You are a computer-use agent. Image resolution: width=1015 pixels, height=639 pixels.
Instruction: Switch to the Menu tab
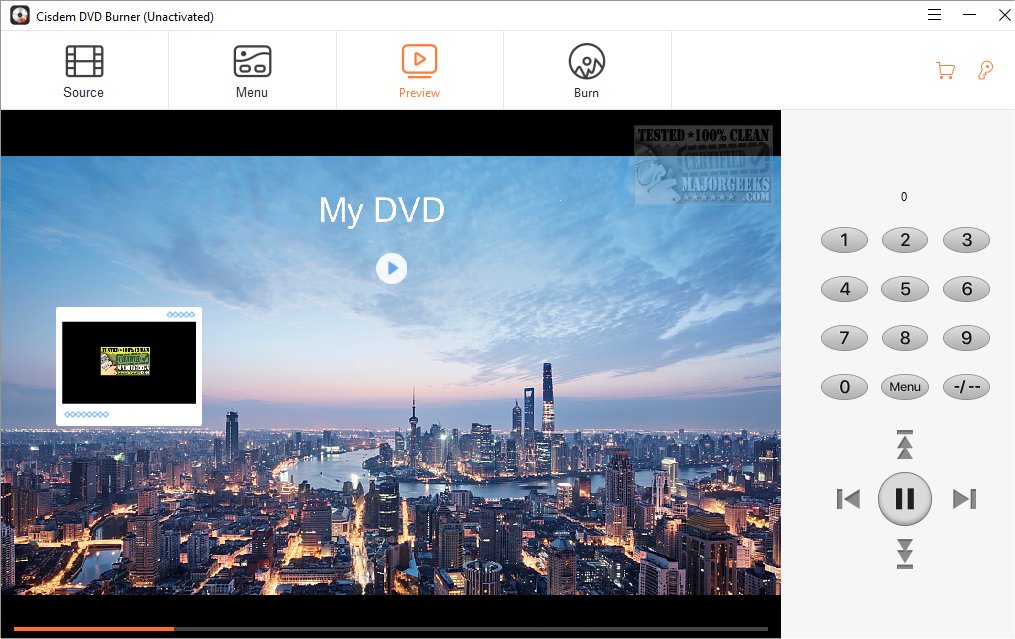pos(252,71)
